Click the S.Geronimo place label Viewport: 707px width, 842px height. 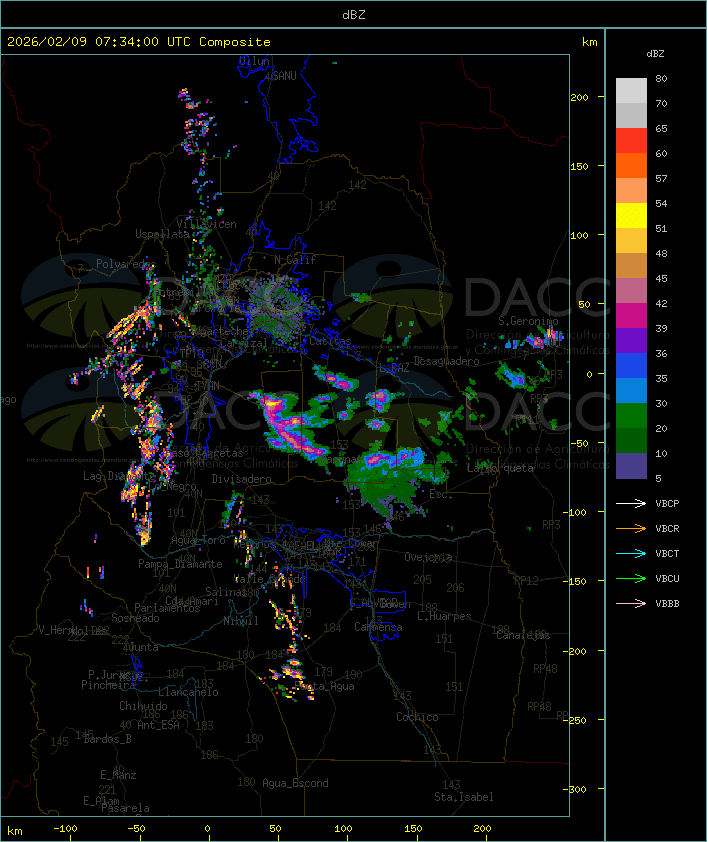click(x=528, y=321)
